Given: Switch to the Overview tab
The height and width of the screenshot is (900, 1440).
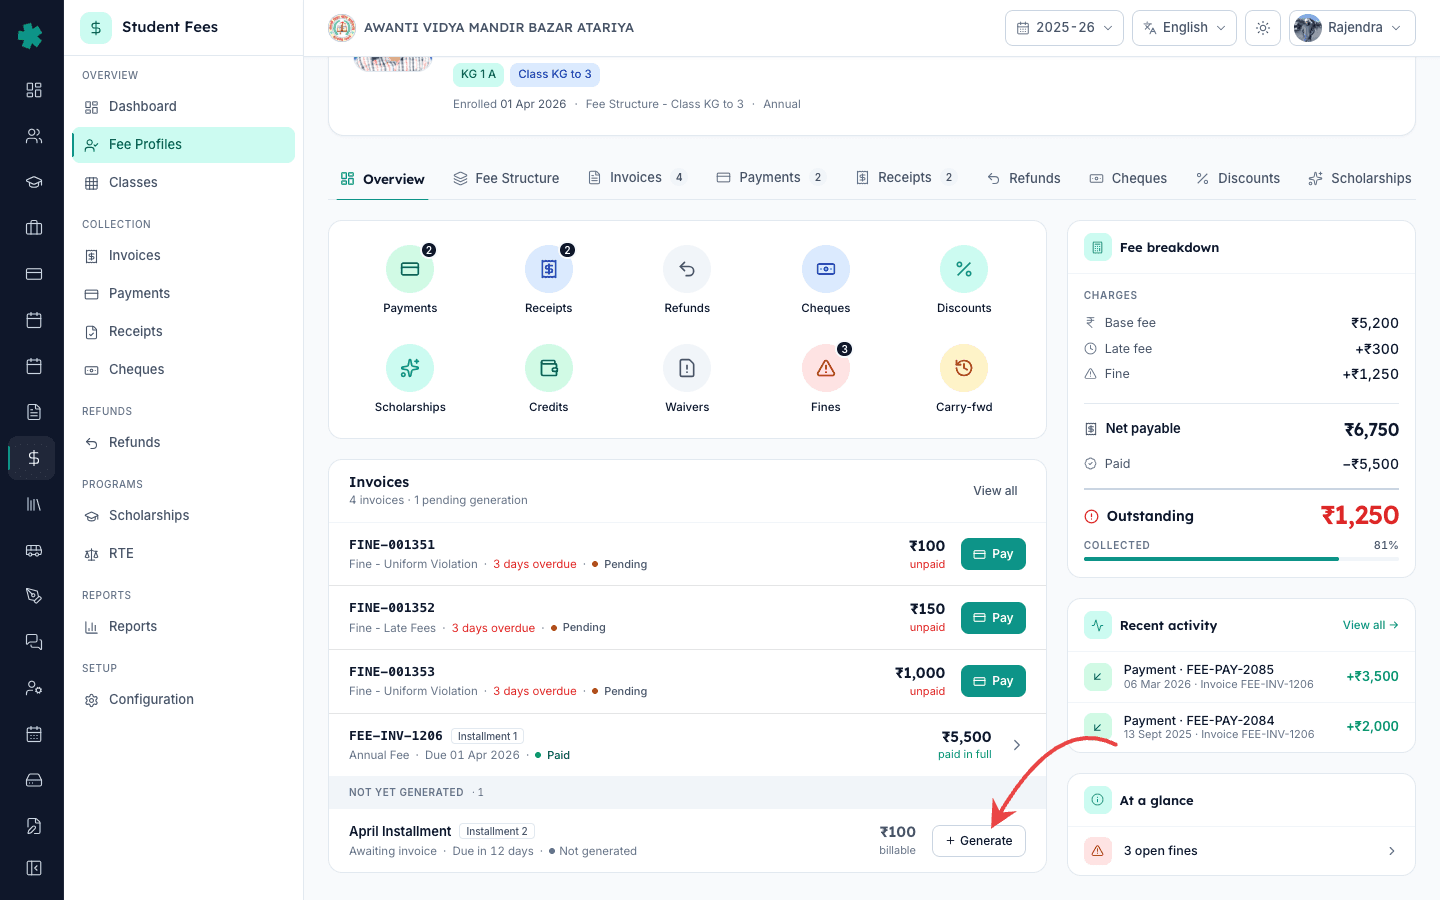Looking at the screenshot, I should pos(382,179).
